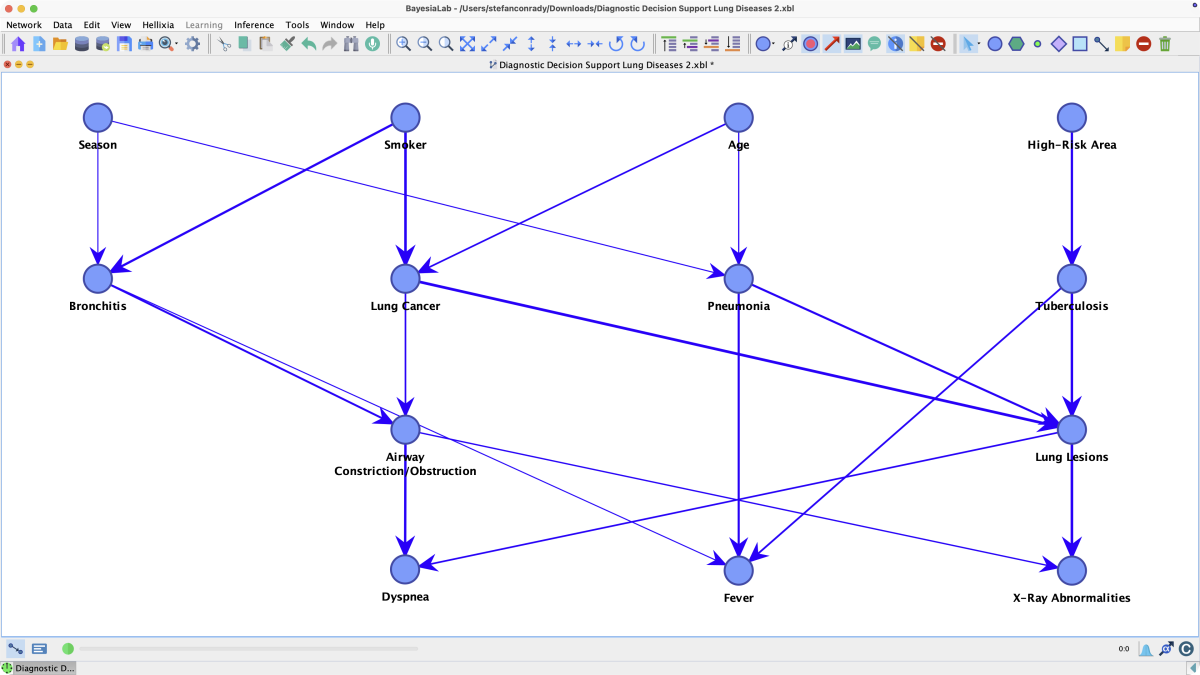Open the Tools menu
Viewport: 1200px width, 675px height.
[297, 25]
